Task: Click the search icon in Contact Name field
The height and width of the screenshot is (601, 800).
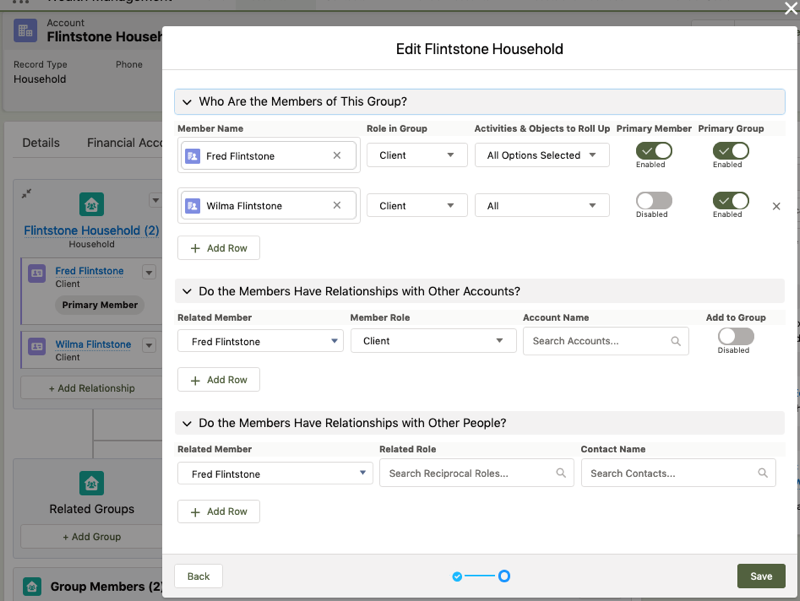Action: 763,474
